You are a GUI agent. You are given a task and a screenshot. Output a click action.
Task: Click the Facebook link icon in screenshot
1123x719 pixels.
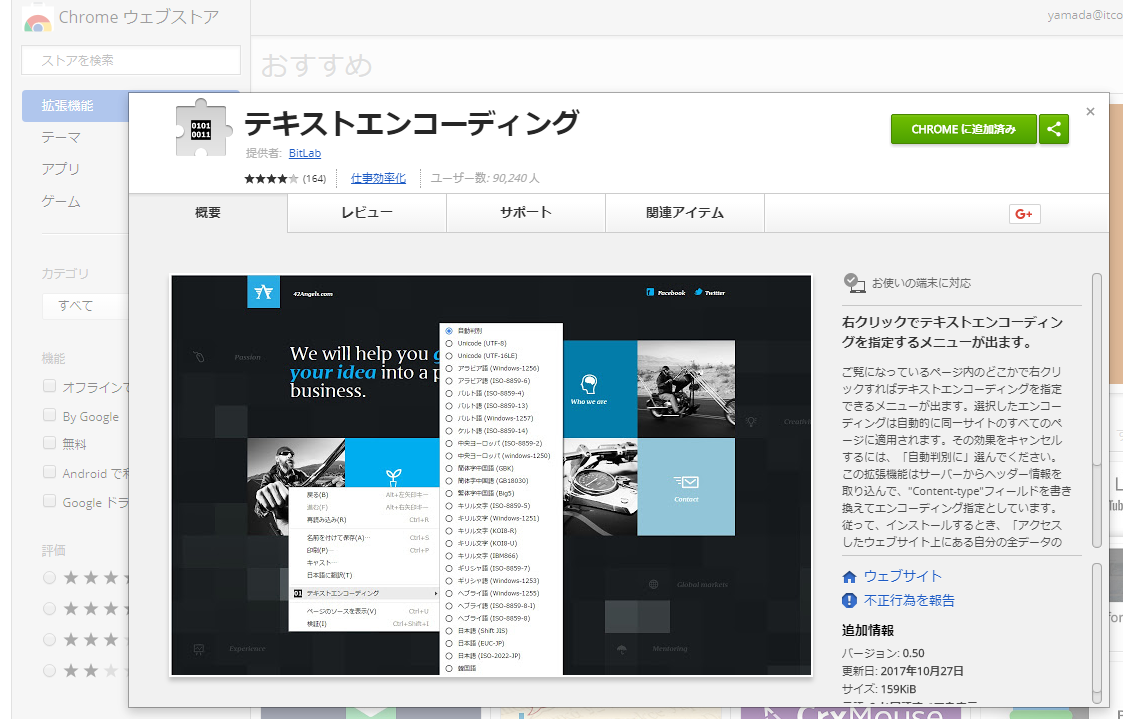tap(650, 292)
